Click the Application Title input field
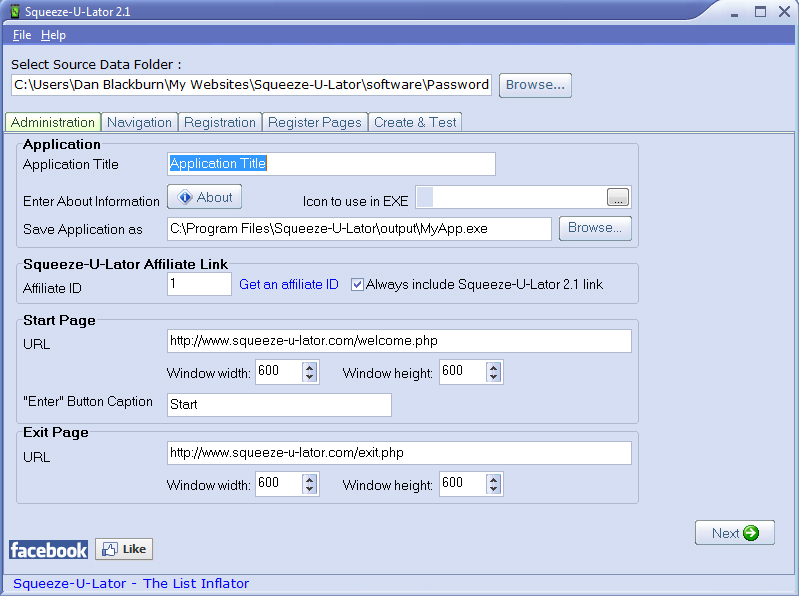The height and width of the screenshot is (596, 800). [331, 164]
